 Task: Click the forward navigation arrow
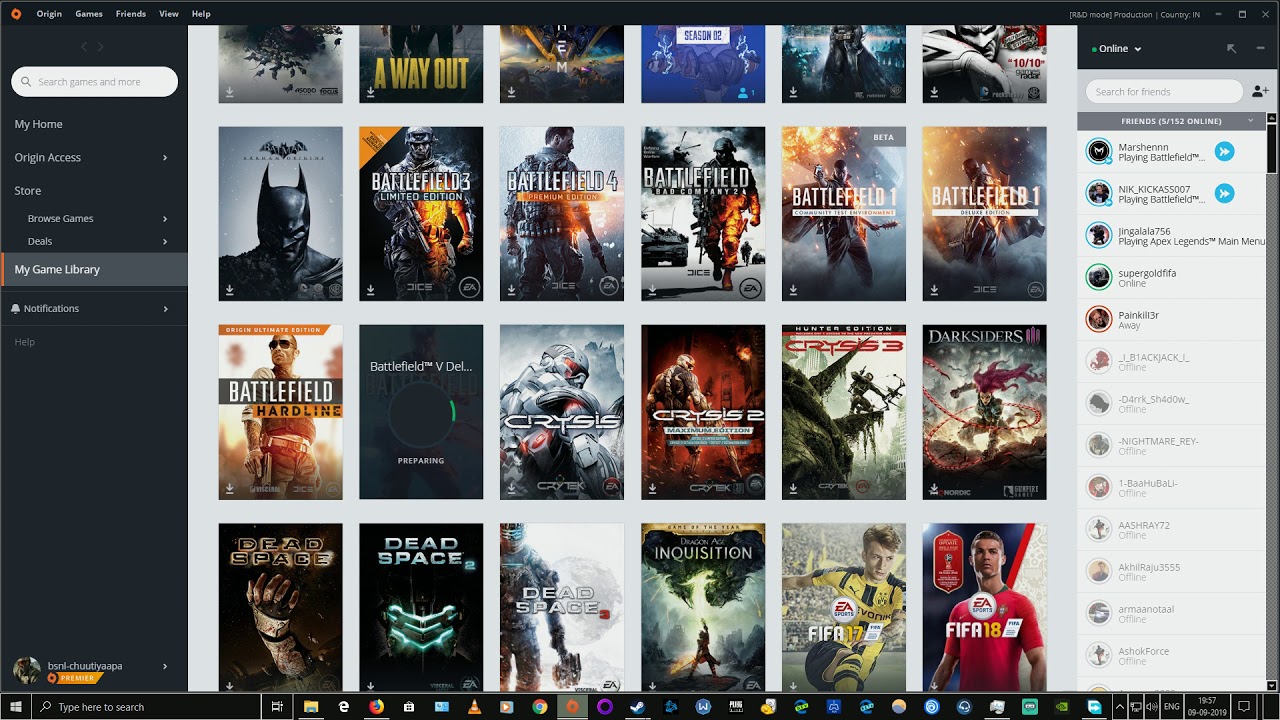[x=100, y=46]
